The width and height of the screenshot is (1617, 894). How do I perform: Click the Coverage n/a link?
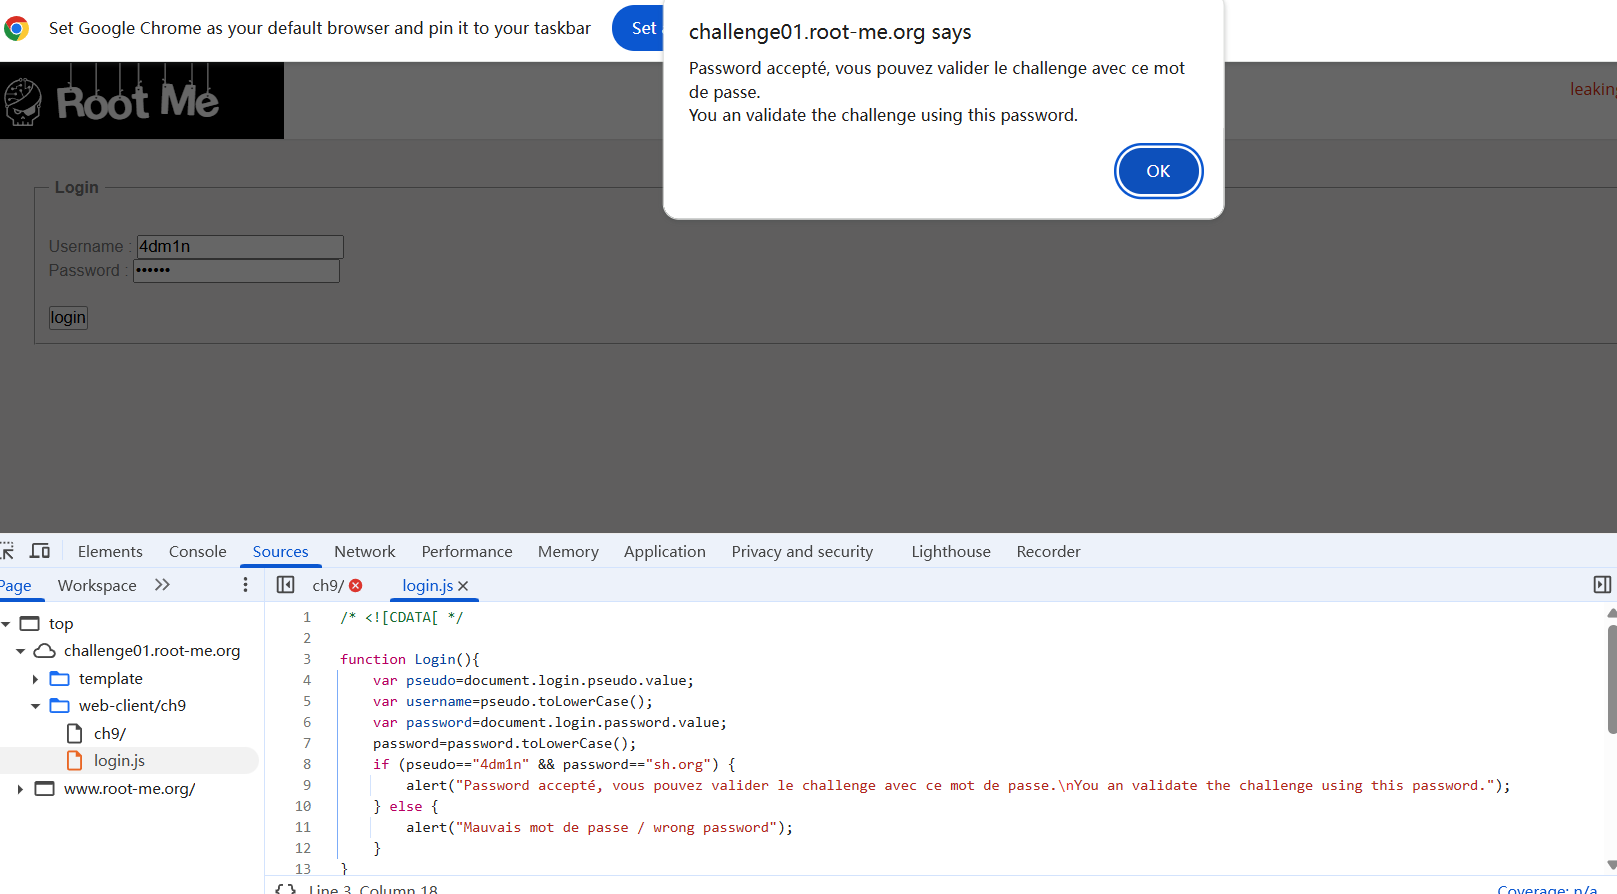(1547, 889)
